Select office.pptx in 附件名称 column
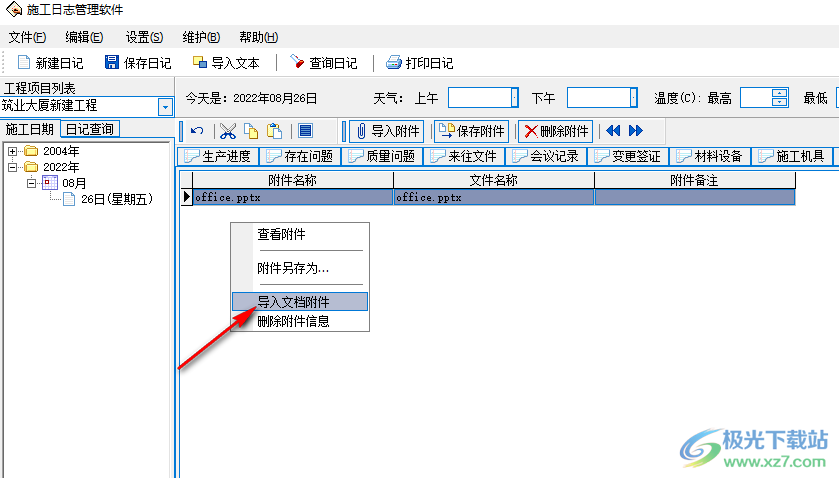The height and width of the screenshot is (478, 839). tap(293, 197)
